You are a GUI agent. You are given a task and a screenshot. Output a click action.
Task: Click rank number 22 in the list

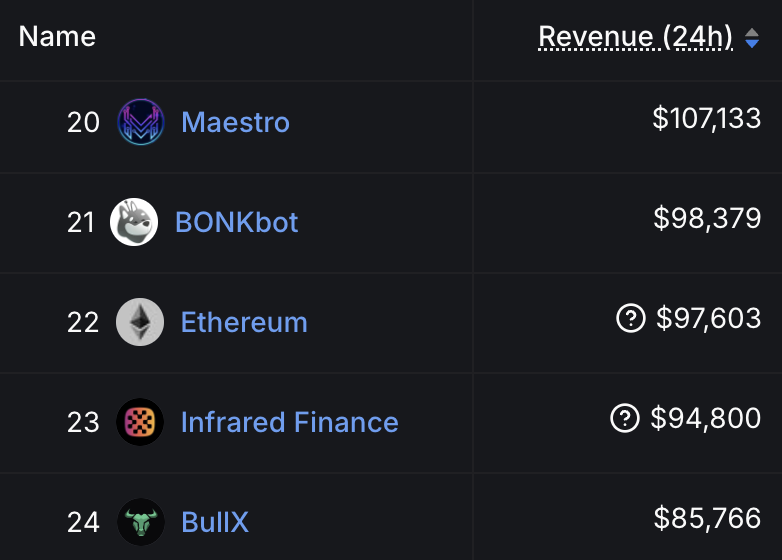[x=83, y=322]
